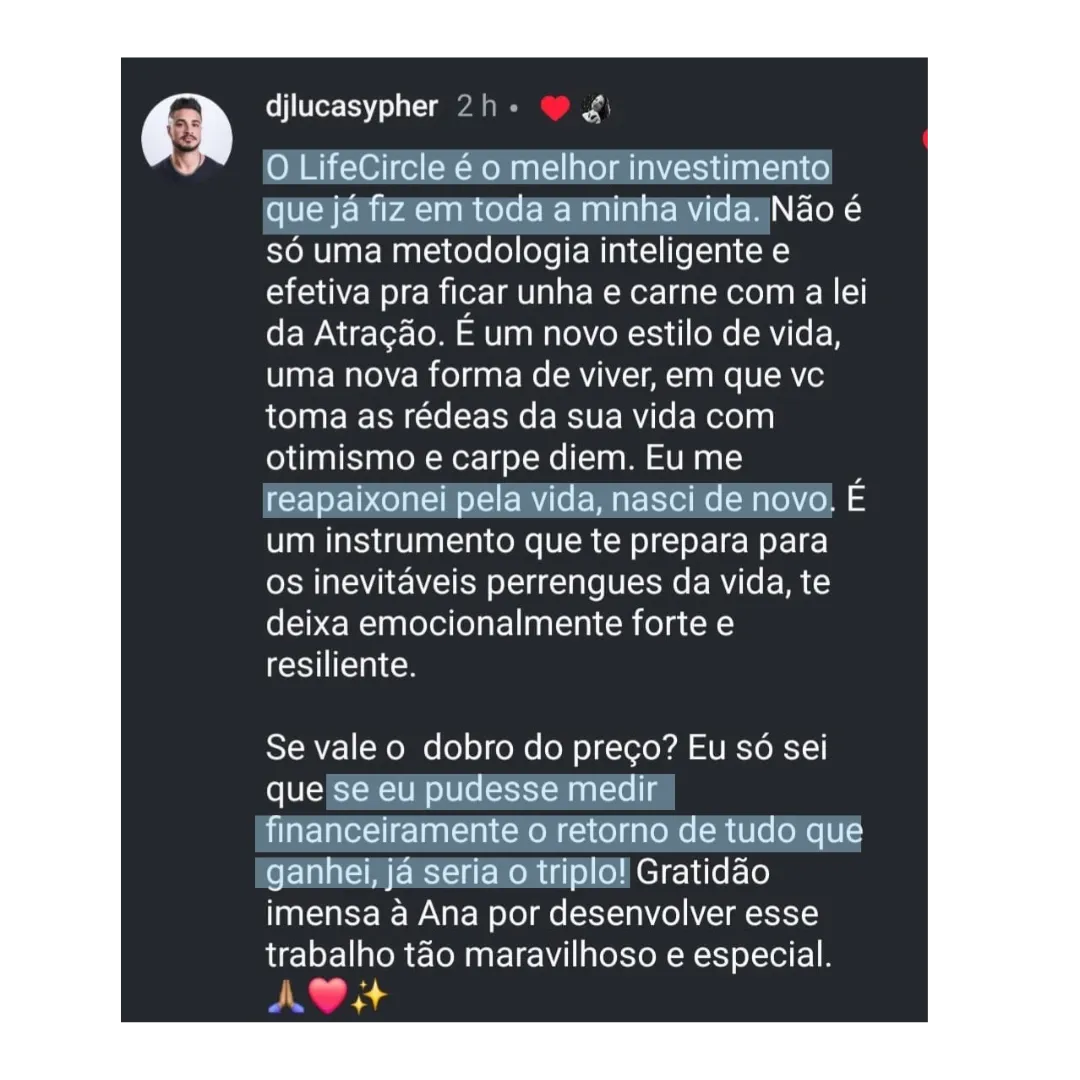Image resolution: width=1080 pixels, height=1080 pixels.
Task: Click the red heart like icon
Action: [555, 108]
